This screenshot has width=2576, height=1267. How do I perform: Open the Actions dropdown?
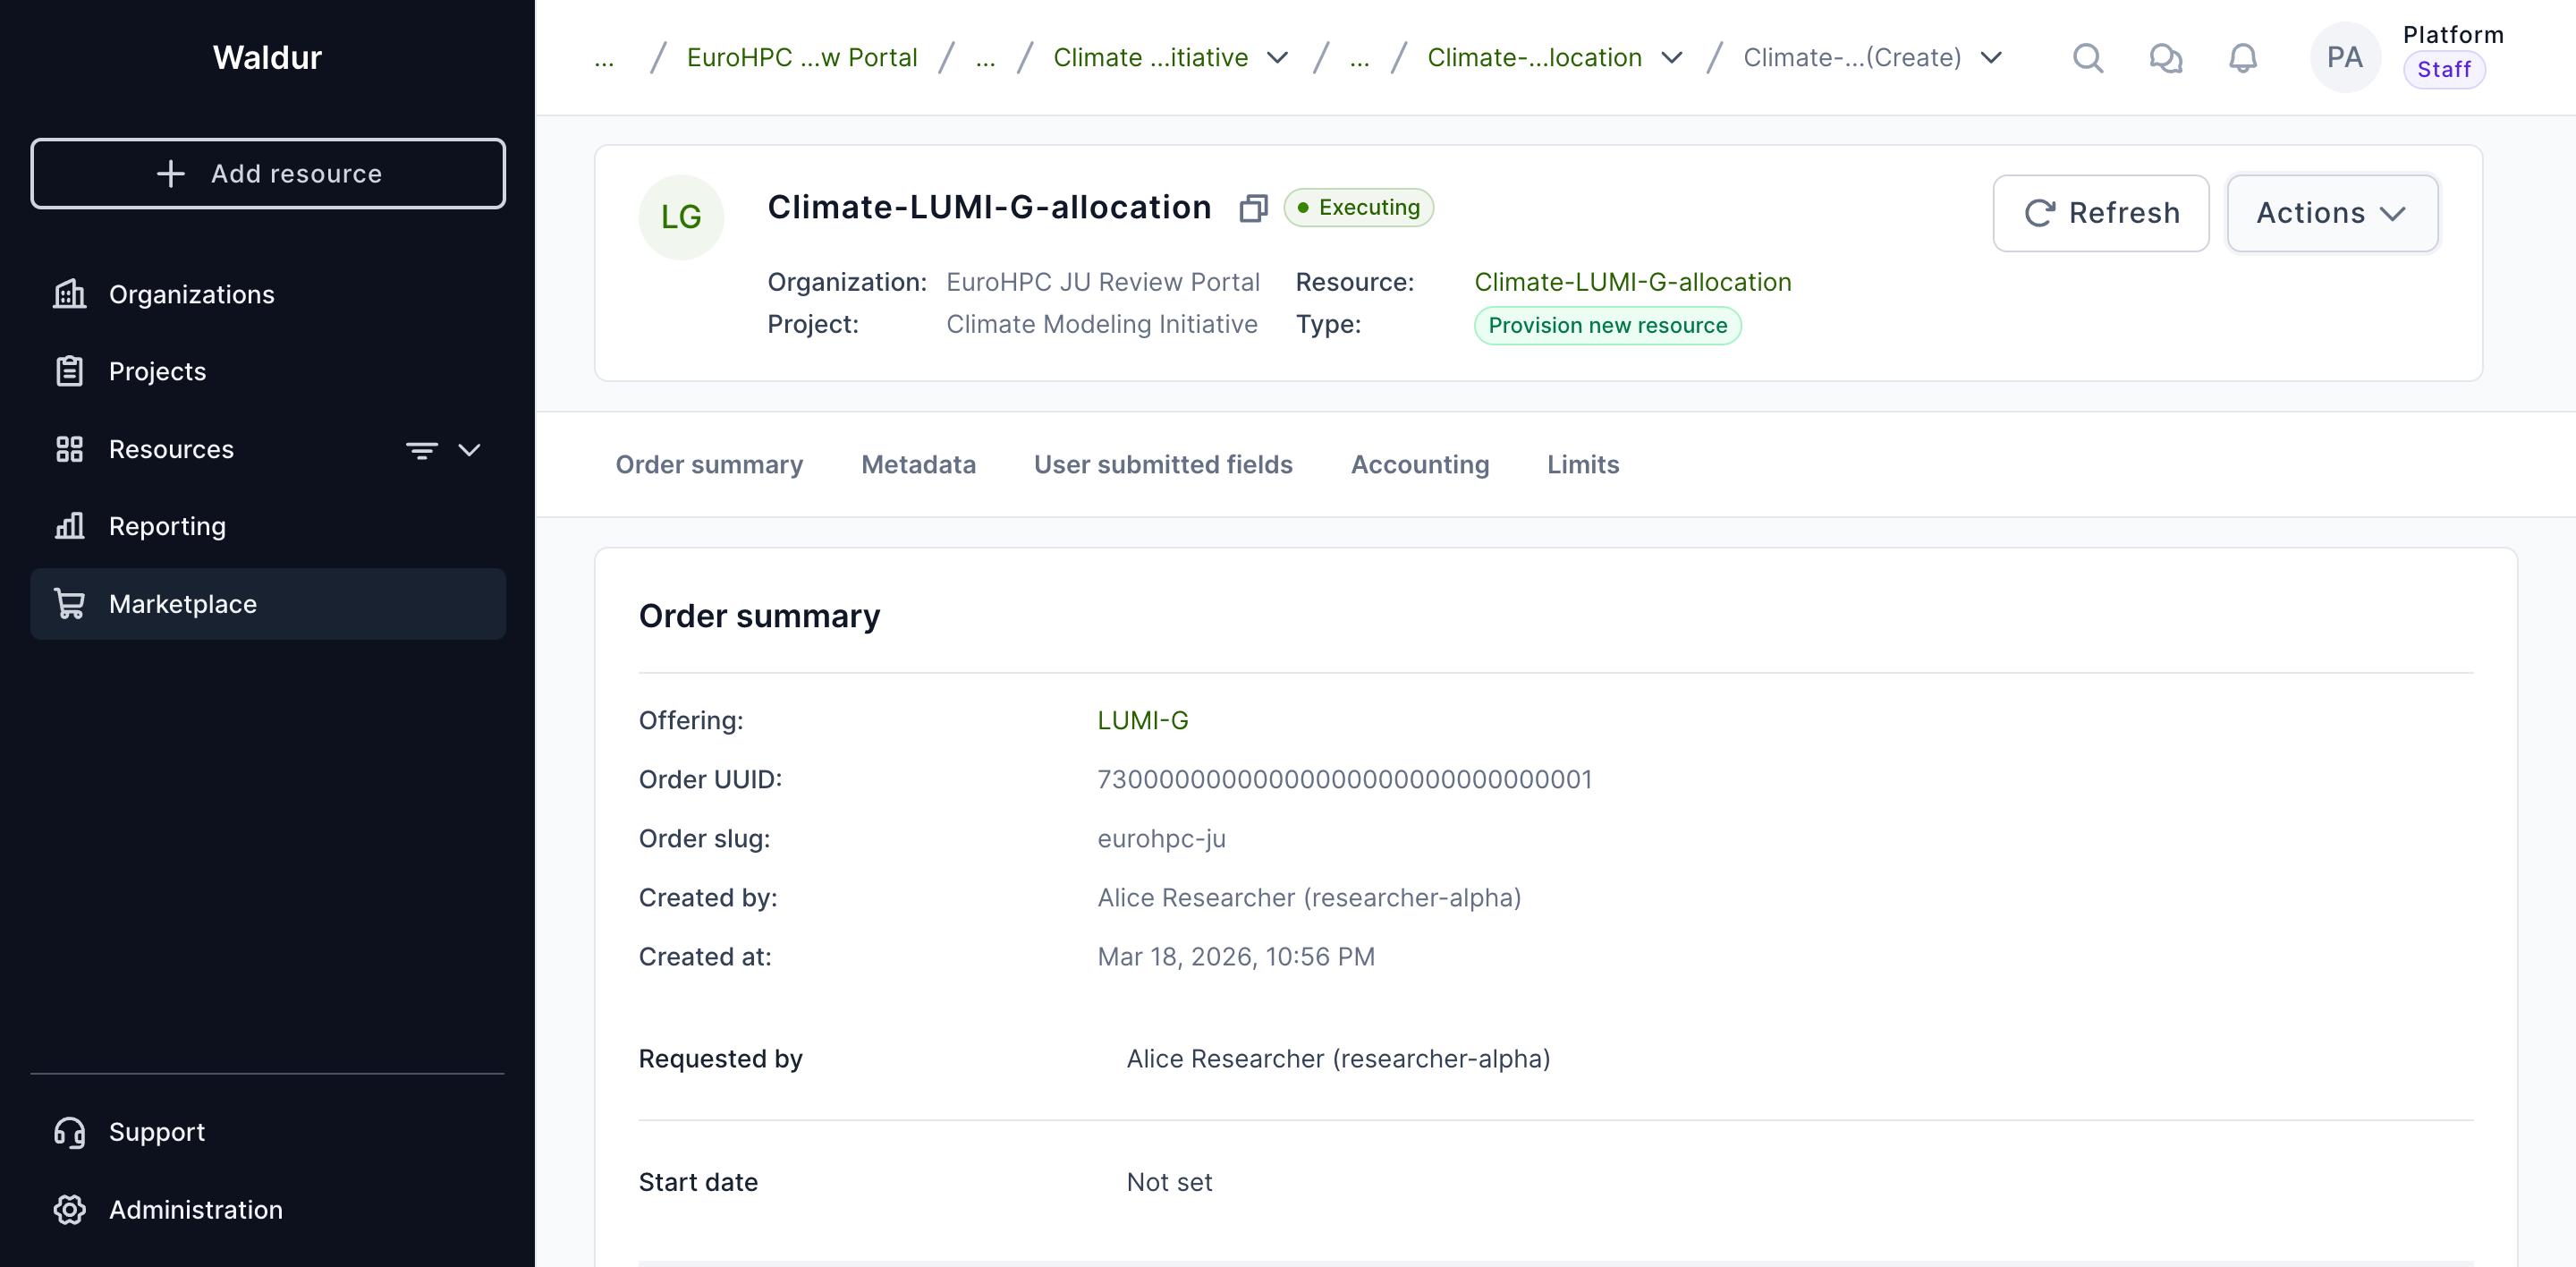[2331, 213]
